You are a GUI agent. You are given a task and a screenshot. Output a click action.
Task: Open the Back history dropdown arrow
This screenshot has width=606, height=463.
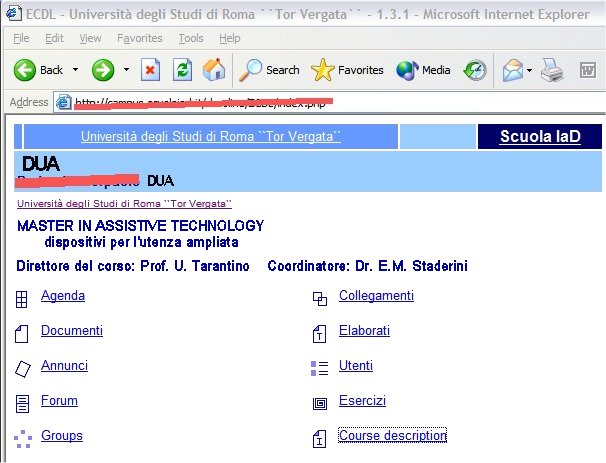point(75,70)
